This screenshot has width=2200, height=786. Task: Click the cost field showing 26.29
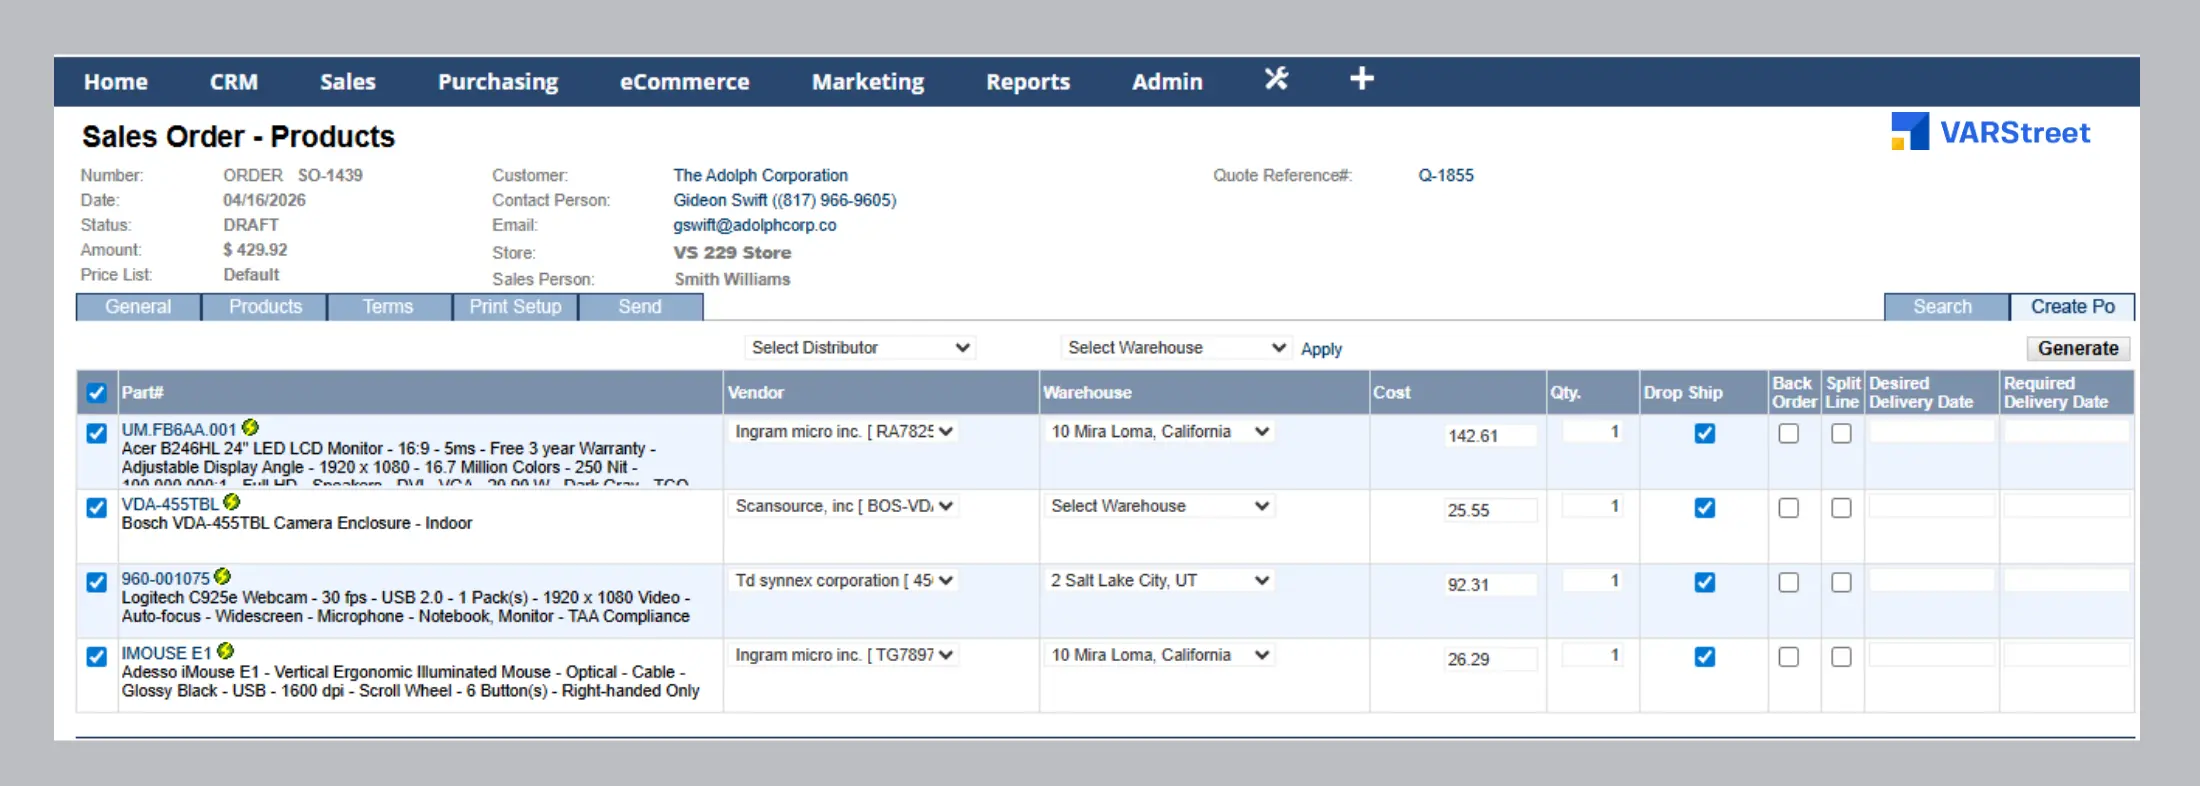tap(1490, 659)
